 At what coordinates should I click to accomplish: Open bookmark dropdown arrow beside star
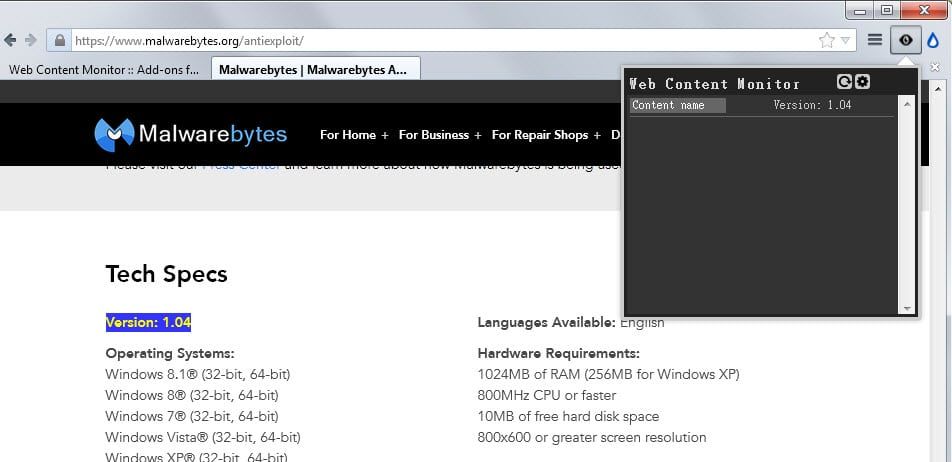click(845, 41)
